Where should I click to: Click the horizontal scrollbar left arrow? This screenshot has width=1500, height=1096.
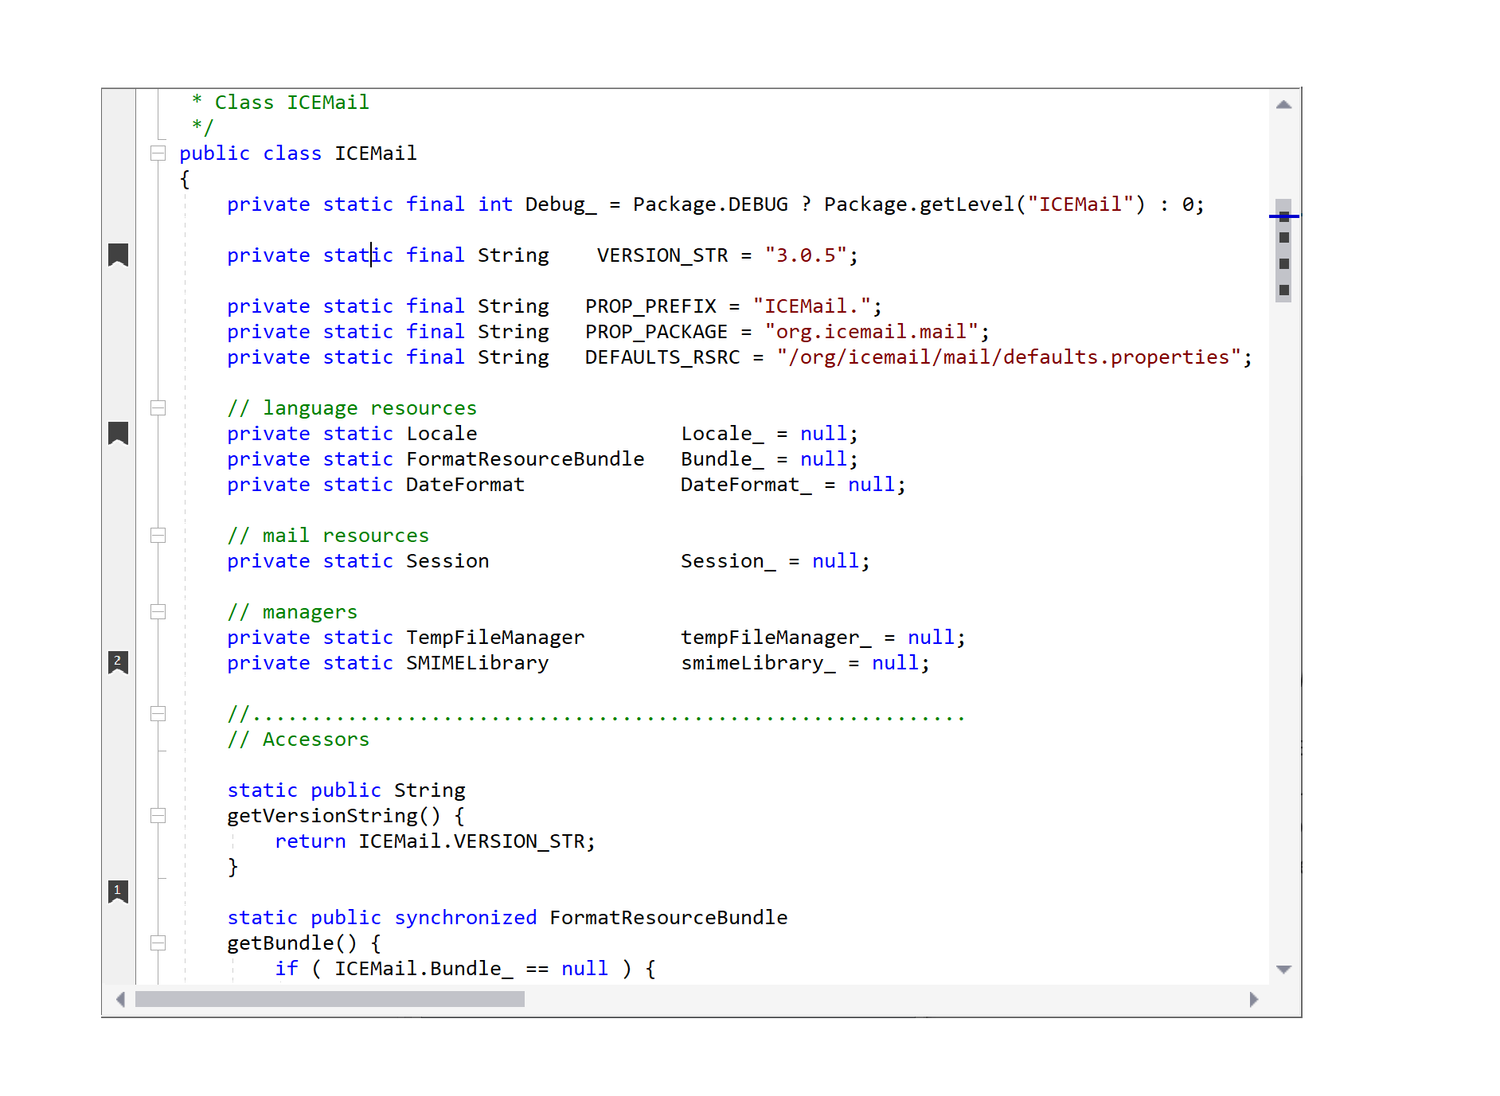(120, 998)
